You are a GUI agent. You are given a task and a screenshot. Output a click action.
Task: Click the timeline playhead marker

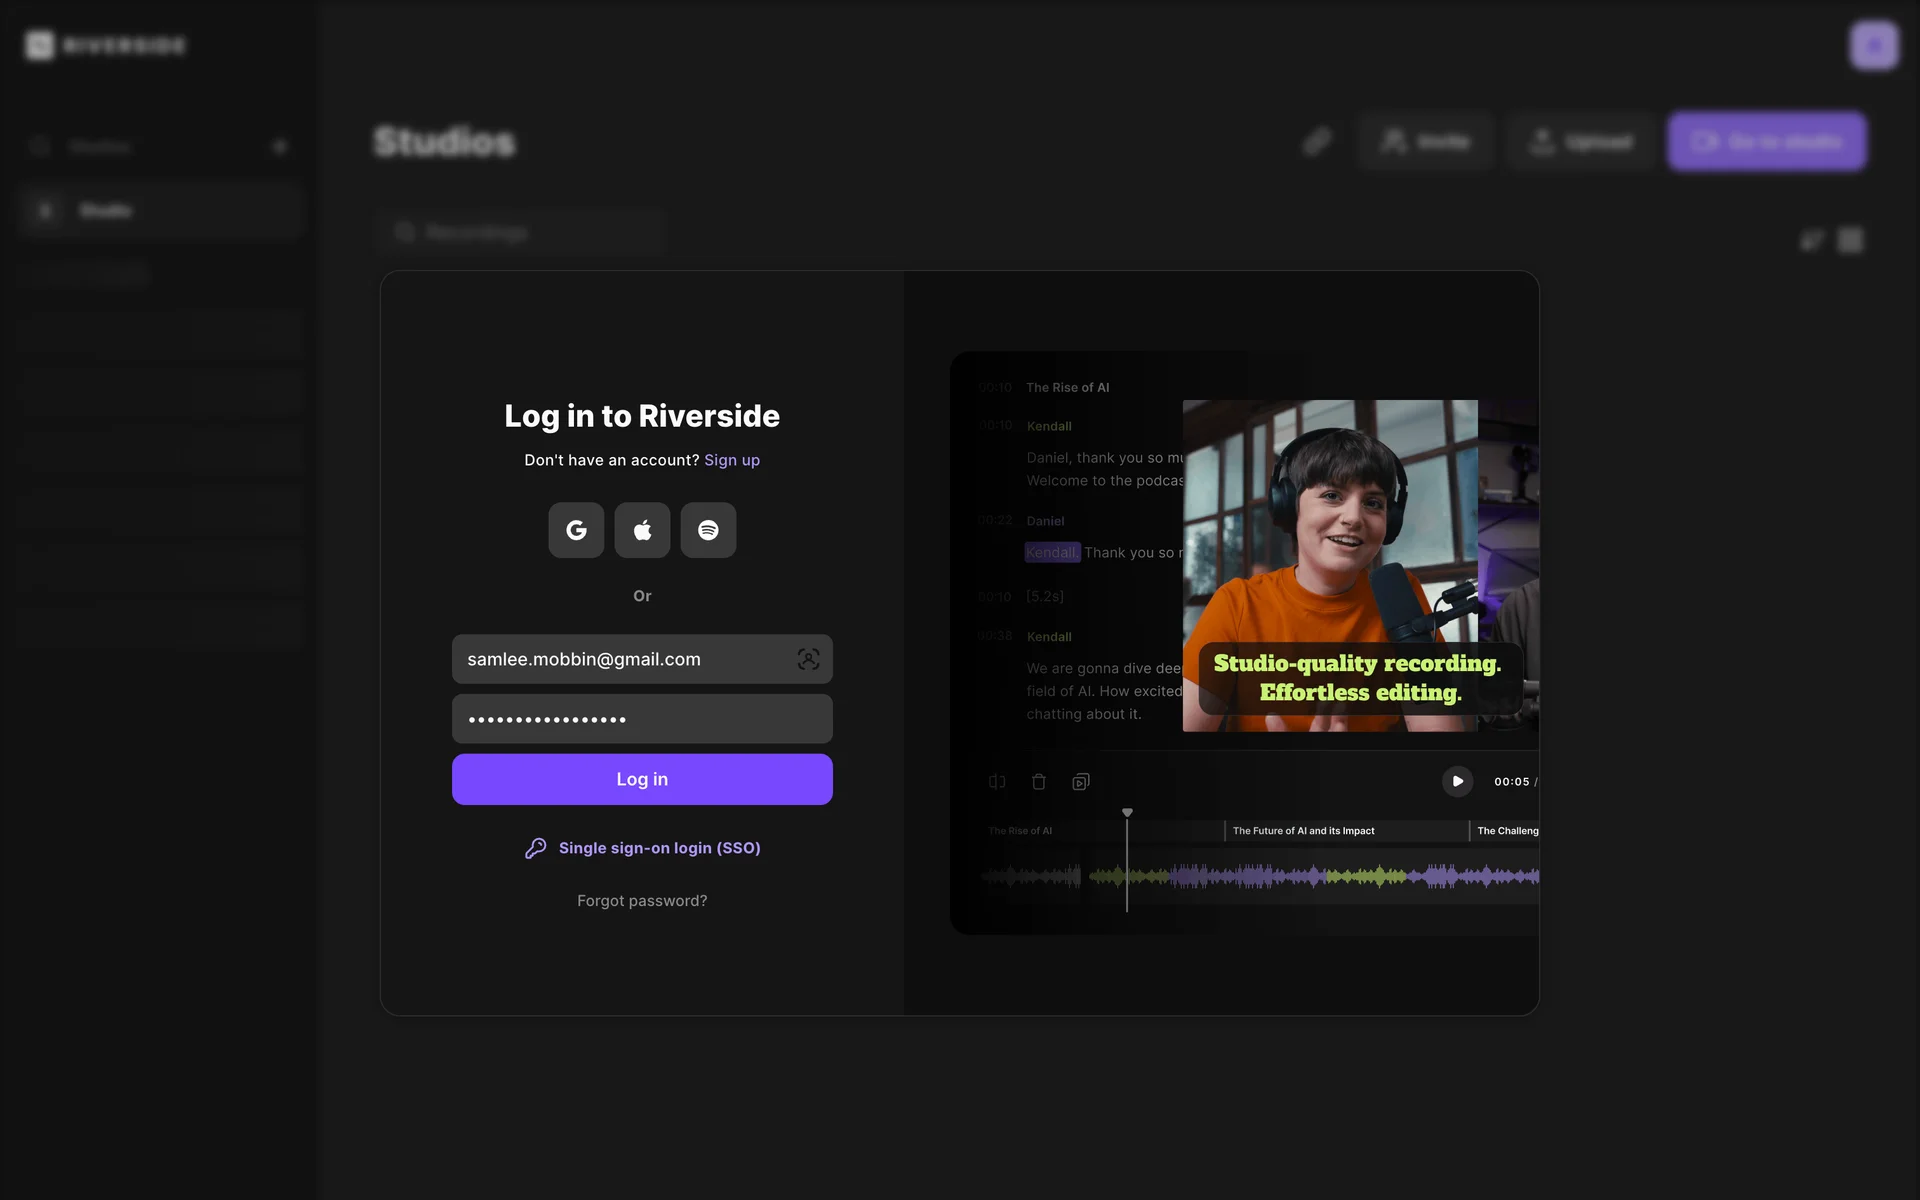(1127, 813)
